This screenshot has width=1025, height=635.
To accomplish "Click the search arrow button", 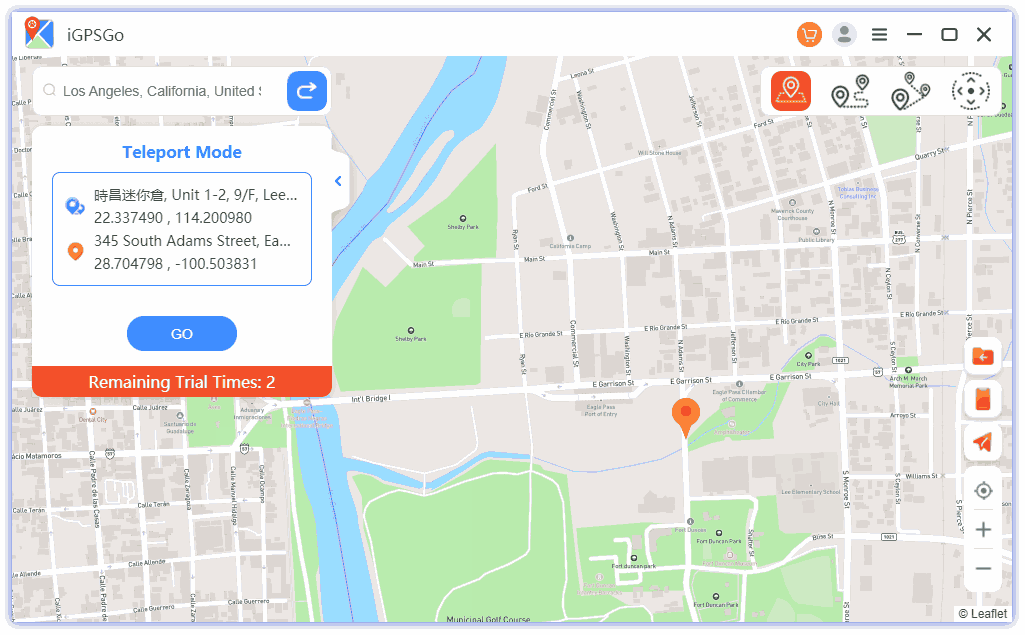I will pyautogui.click(x=307, y=91).
